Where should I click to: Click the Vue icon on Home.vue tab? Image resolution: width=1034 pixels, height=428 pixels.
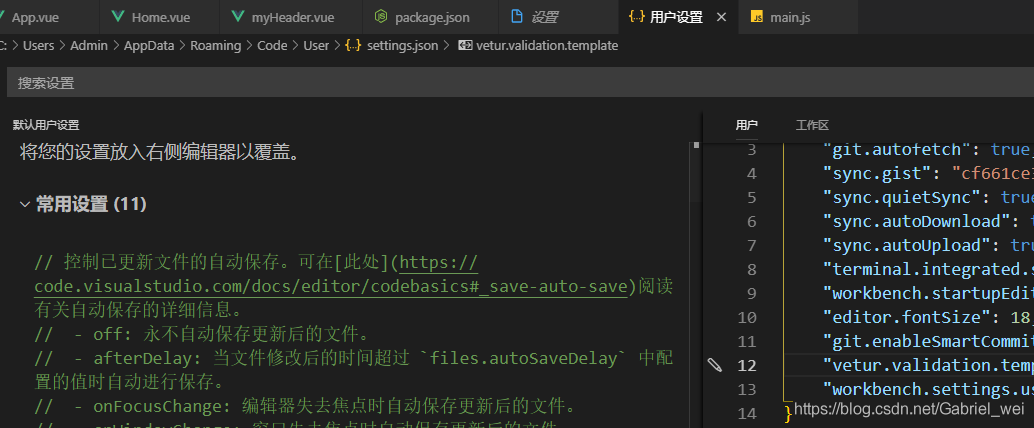(x=119, y=17)
